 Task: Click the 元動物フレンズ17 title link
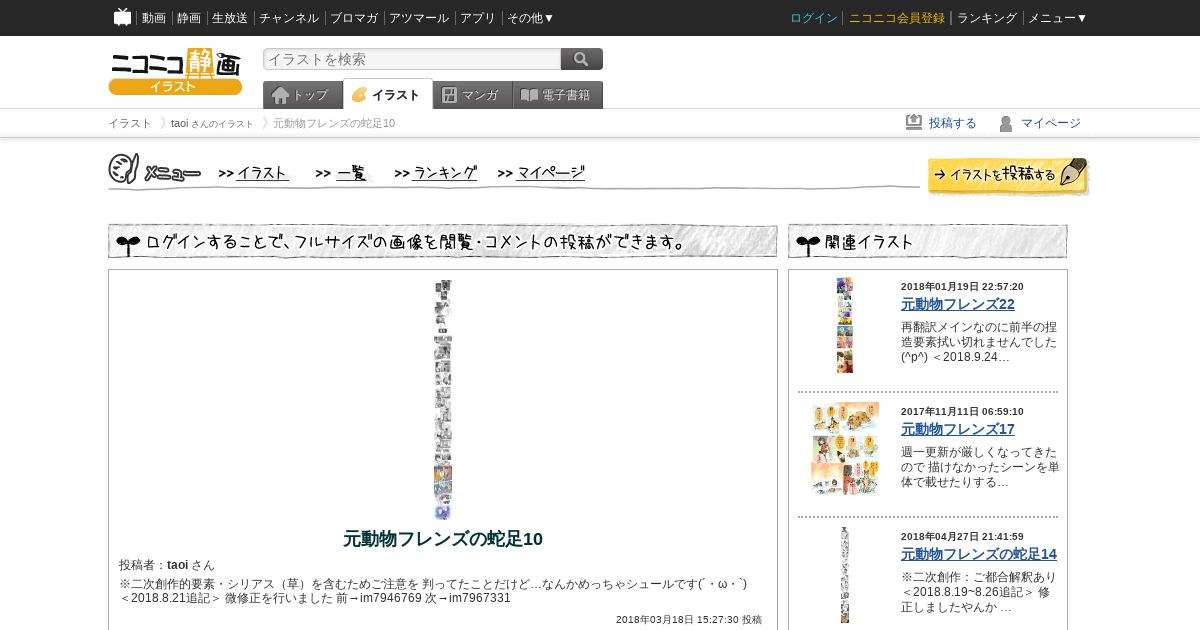[958, 429]
